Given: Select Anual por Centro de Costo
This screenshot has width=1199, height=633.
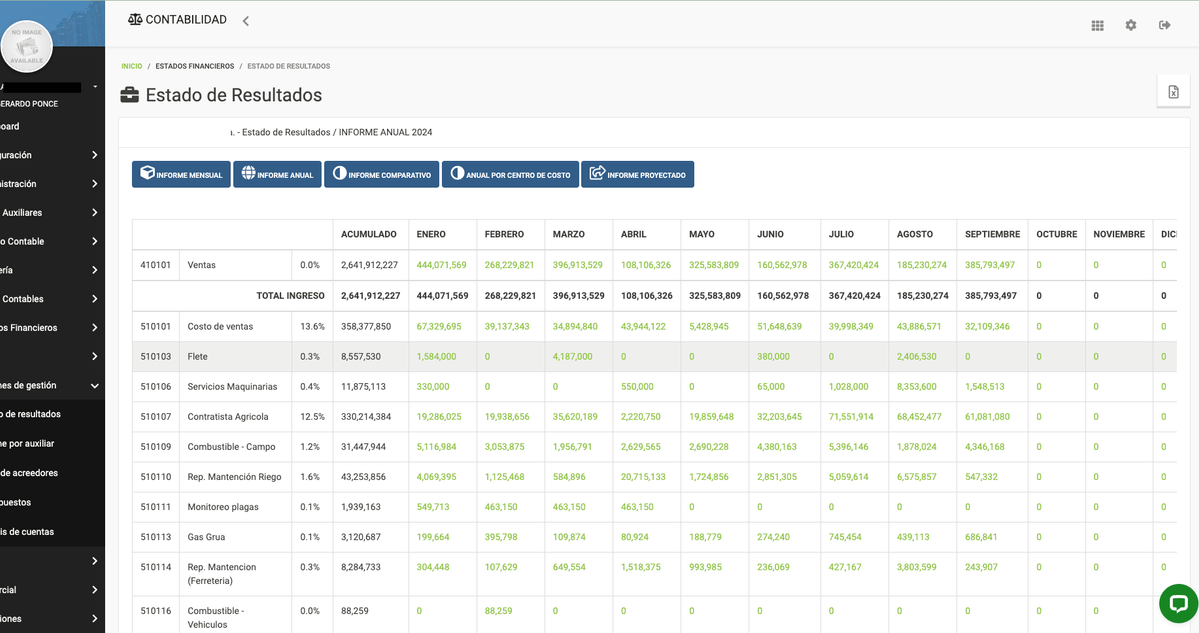Looking at the screenshot, I should [510, 174].
